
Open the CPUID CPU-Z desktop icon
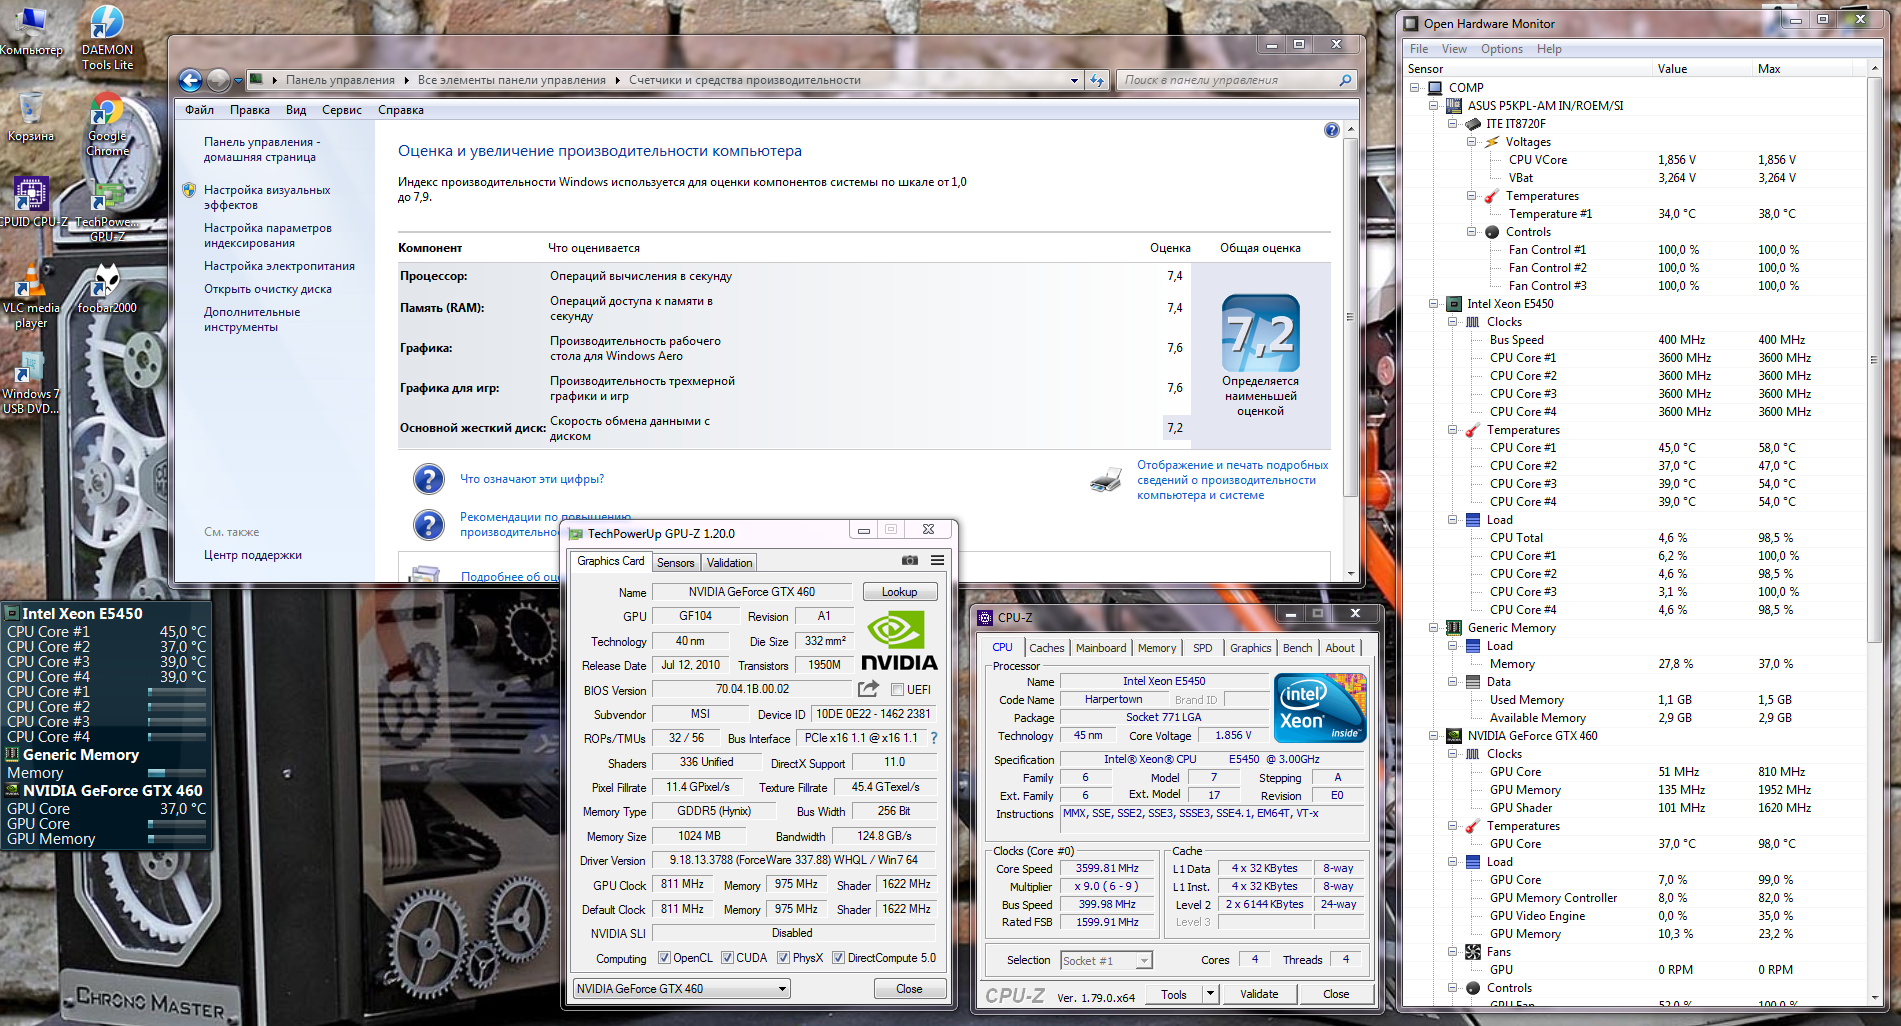click(x=31, y=201)
